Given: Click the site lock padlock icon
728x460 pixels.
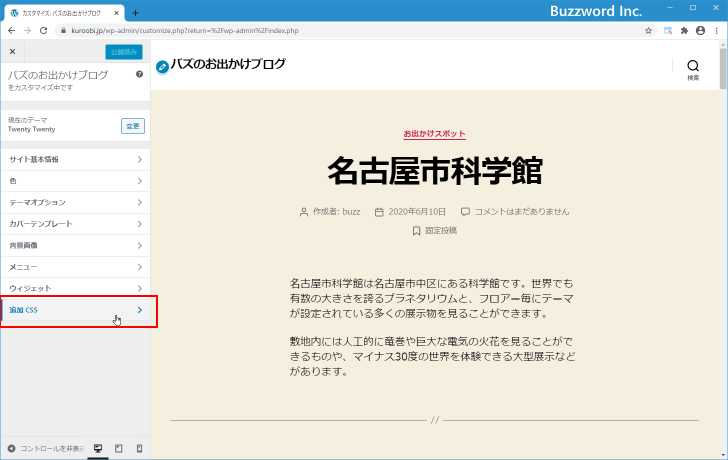Looking at the screenshot, I should pyautogui.click(x=64, y=31).
